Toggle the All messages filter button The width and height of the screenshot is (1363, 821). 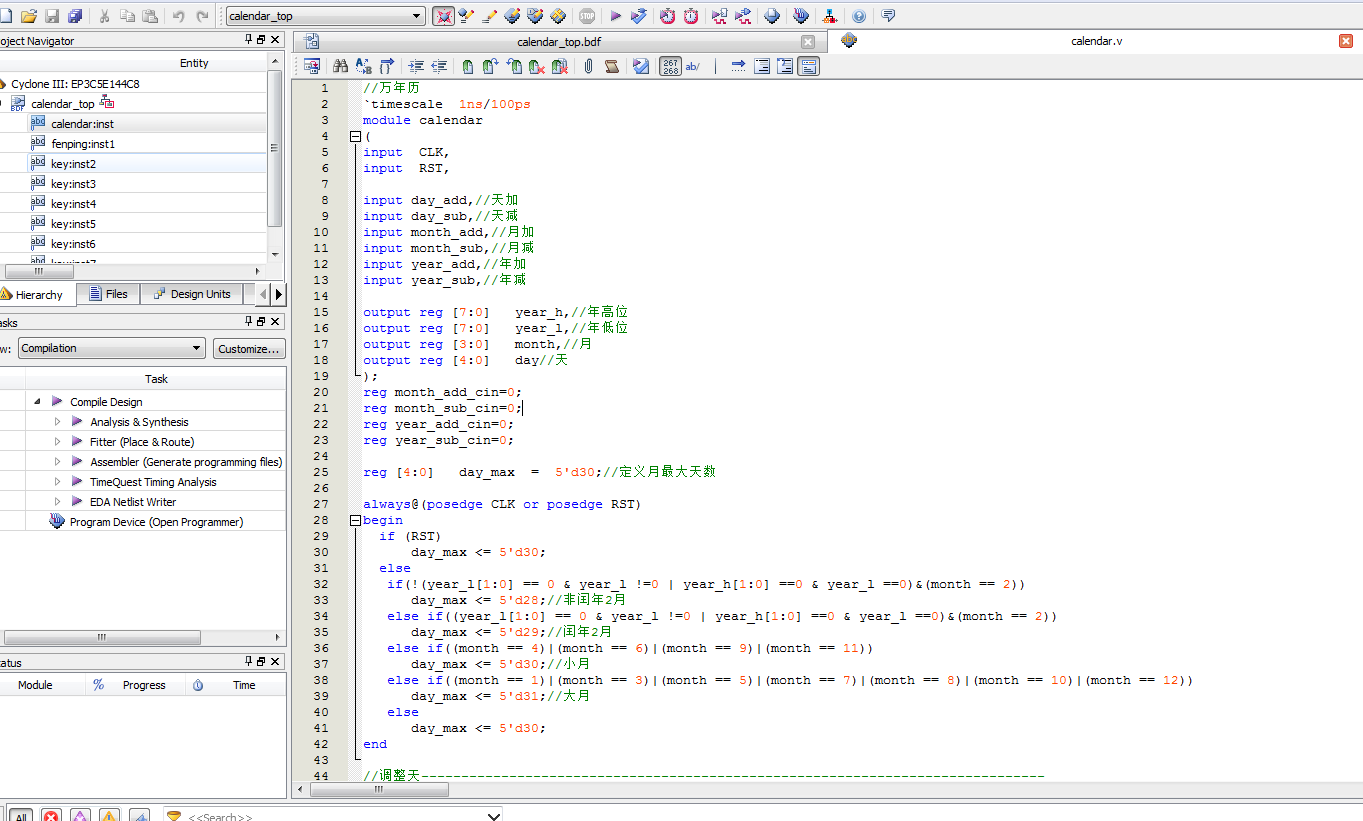20,816
